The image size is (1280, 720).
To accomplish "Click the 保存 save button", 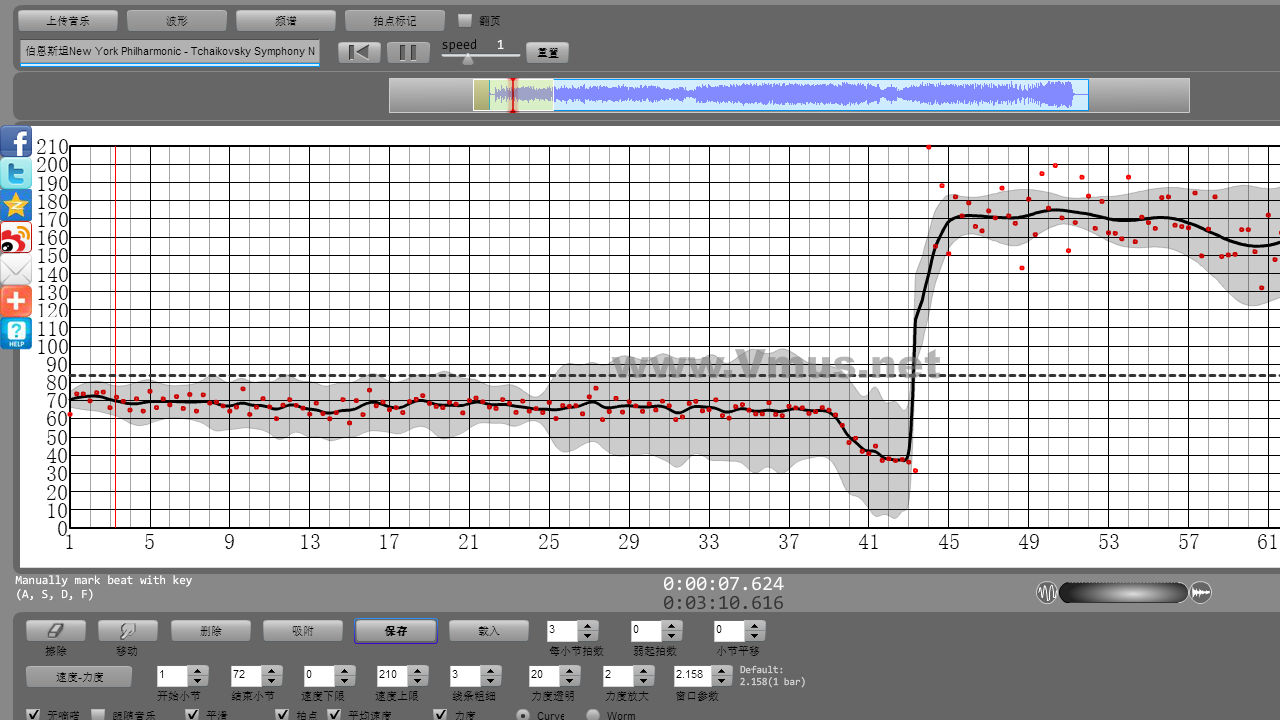I will (396, 631).
